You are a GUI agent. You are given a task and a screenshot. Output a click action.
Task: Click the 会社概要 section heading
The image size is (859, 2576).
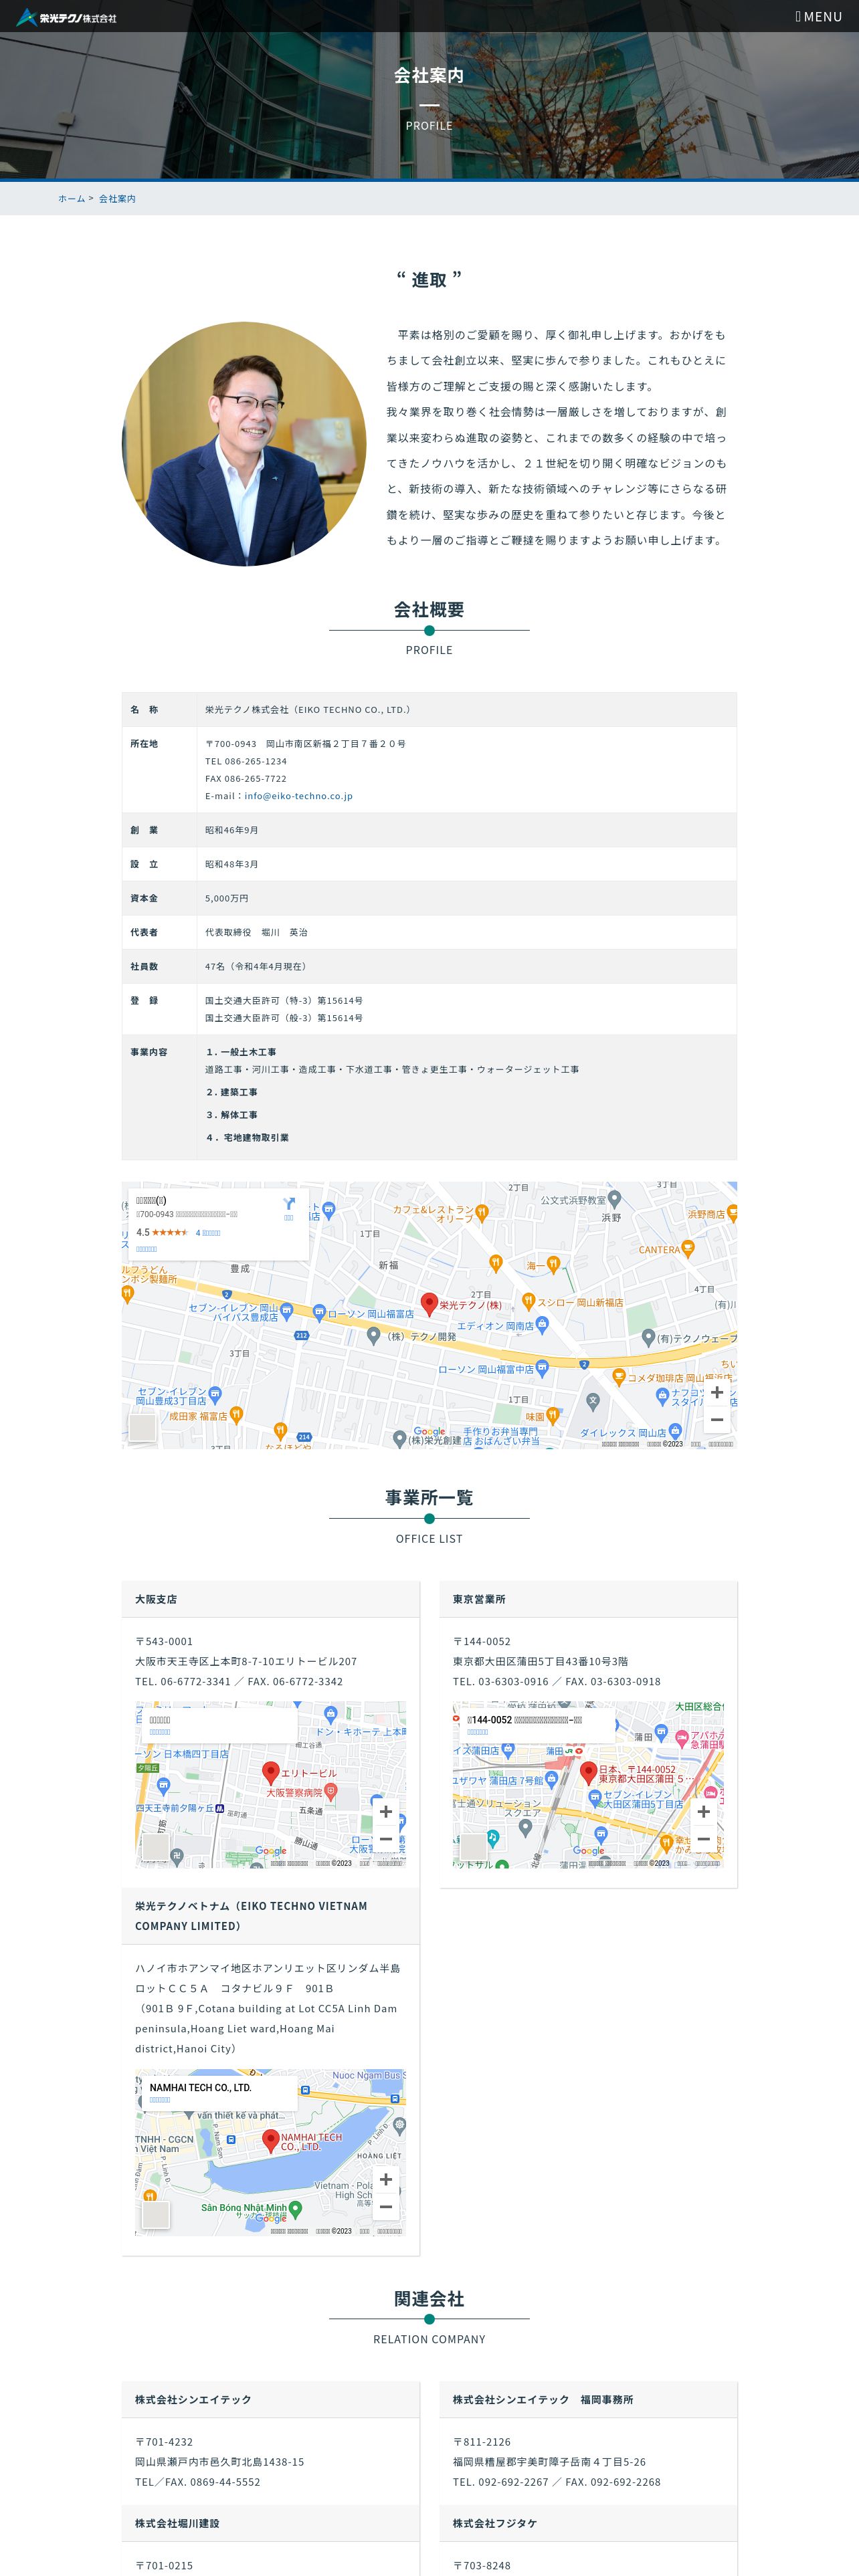(x=429, y=609)
